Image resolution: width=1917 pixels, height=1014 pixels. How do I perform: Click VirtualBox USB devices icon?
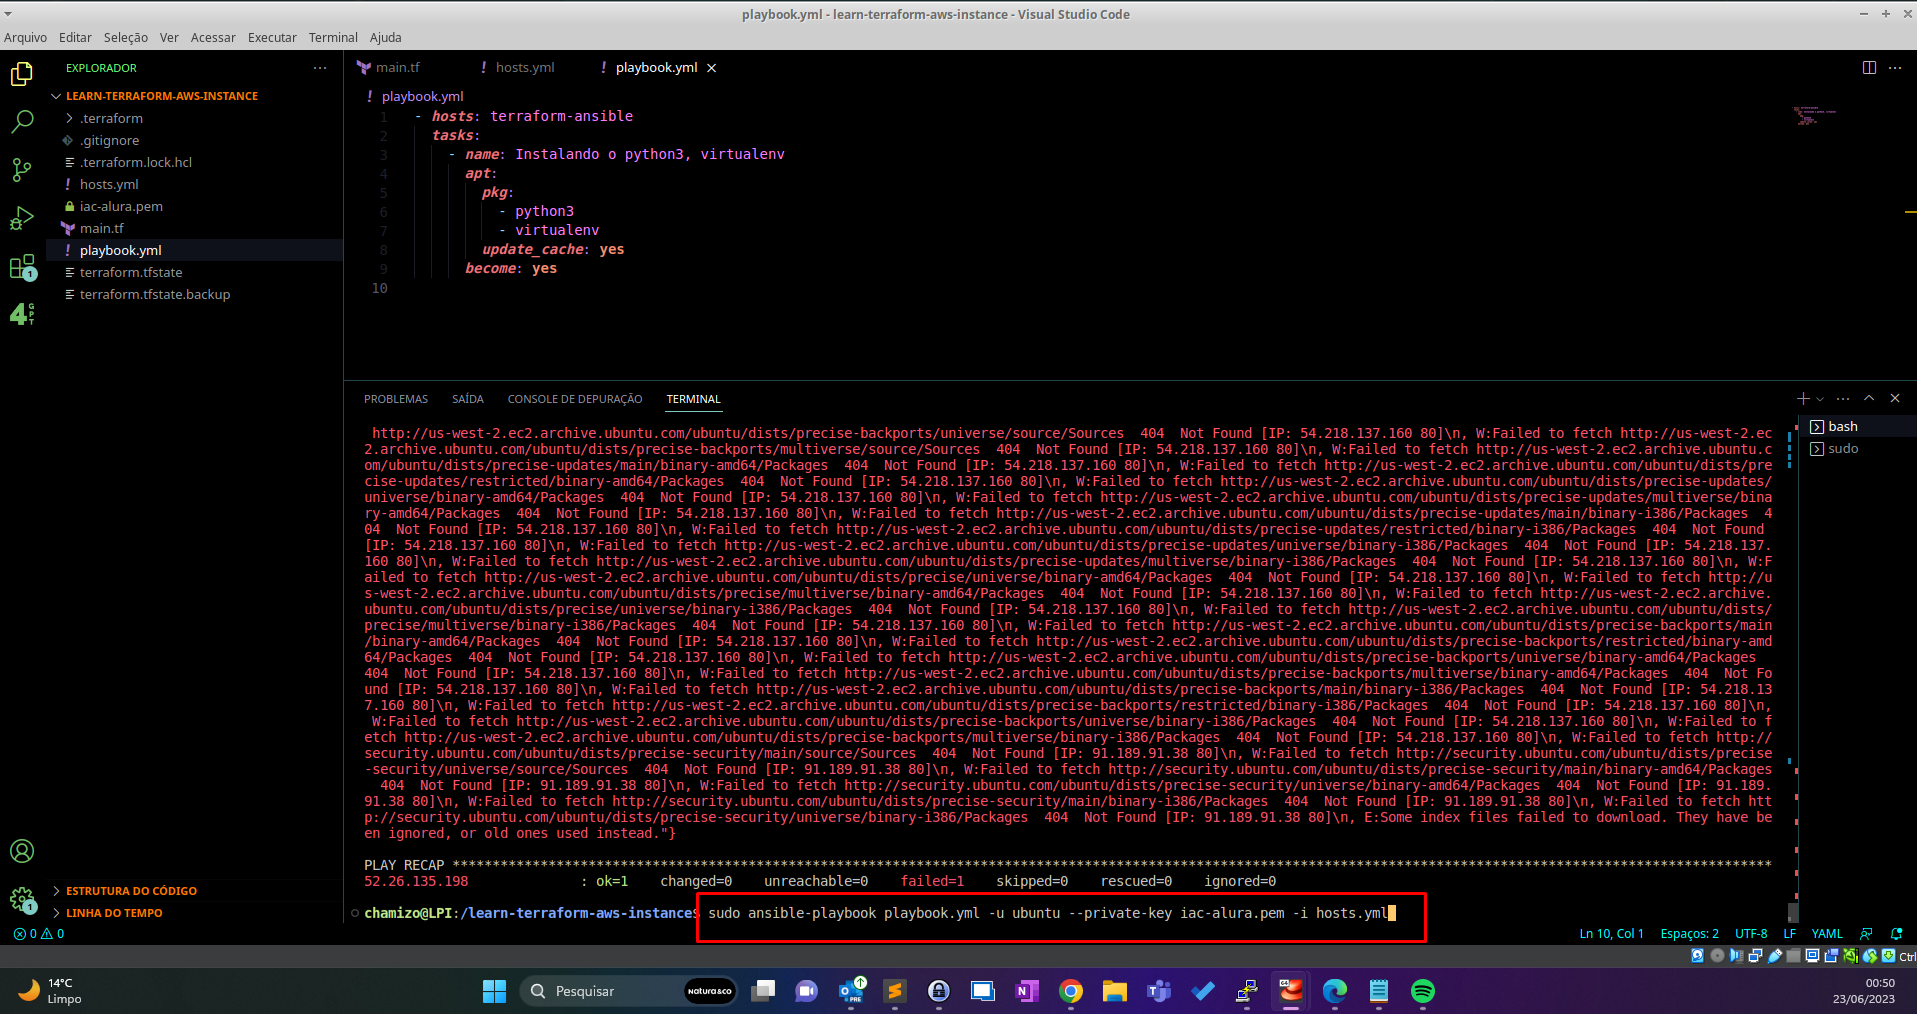click(1775, 956)
